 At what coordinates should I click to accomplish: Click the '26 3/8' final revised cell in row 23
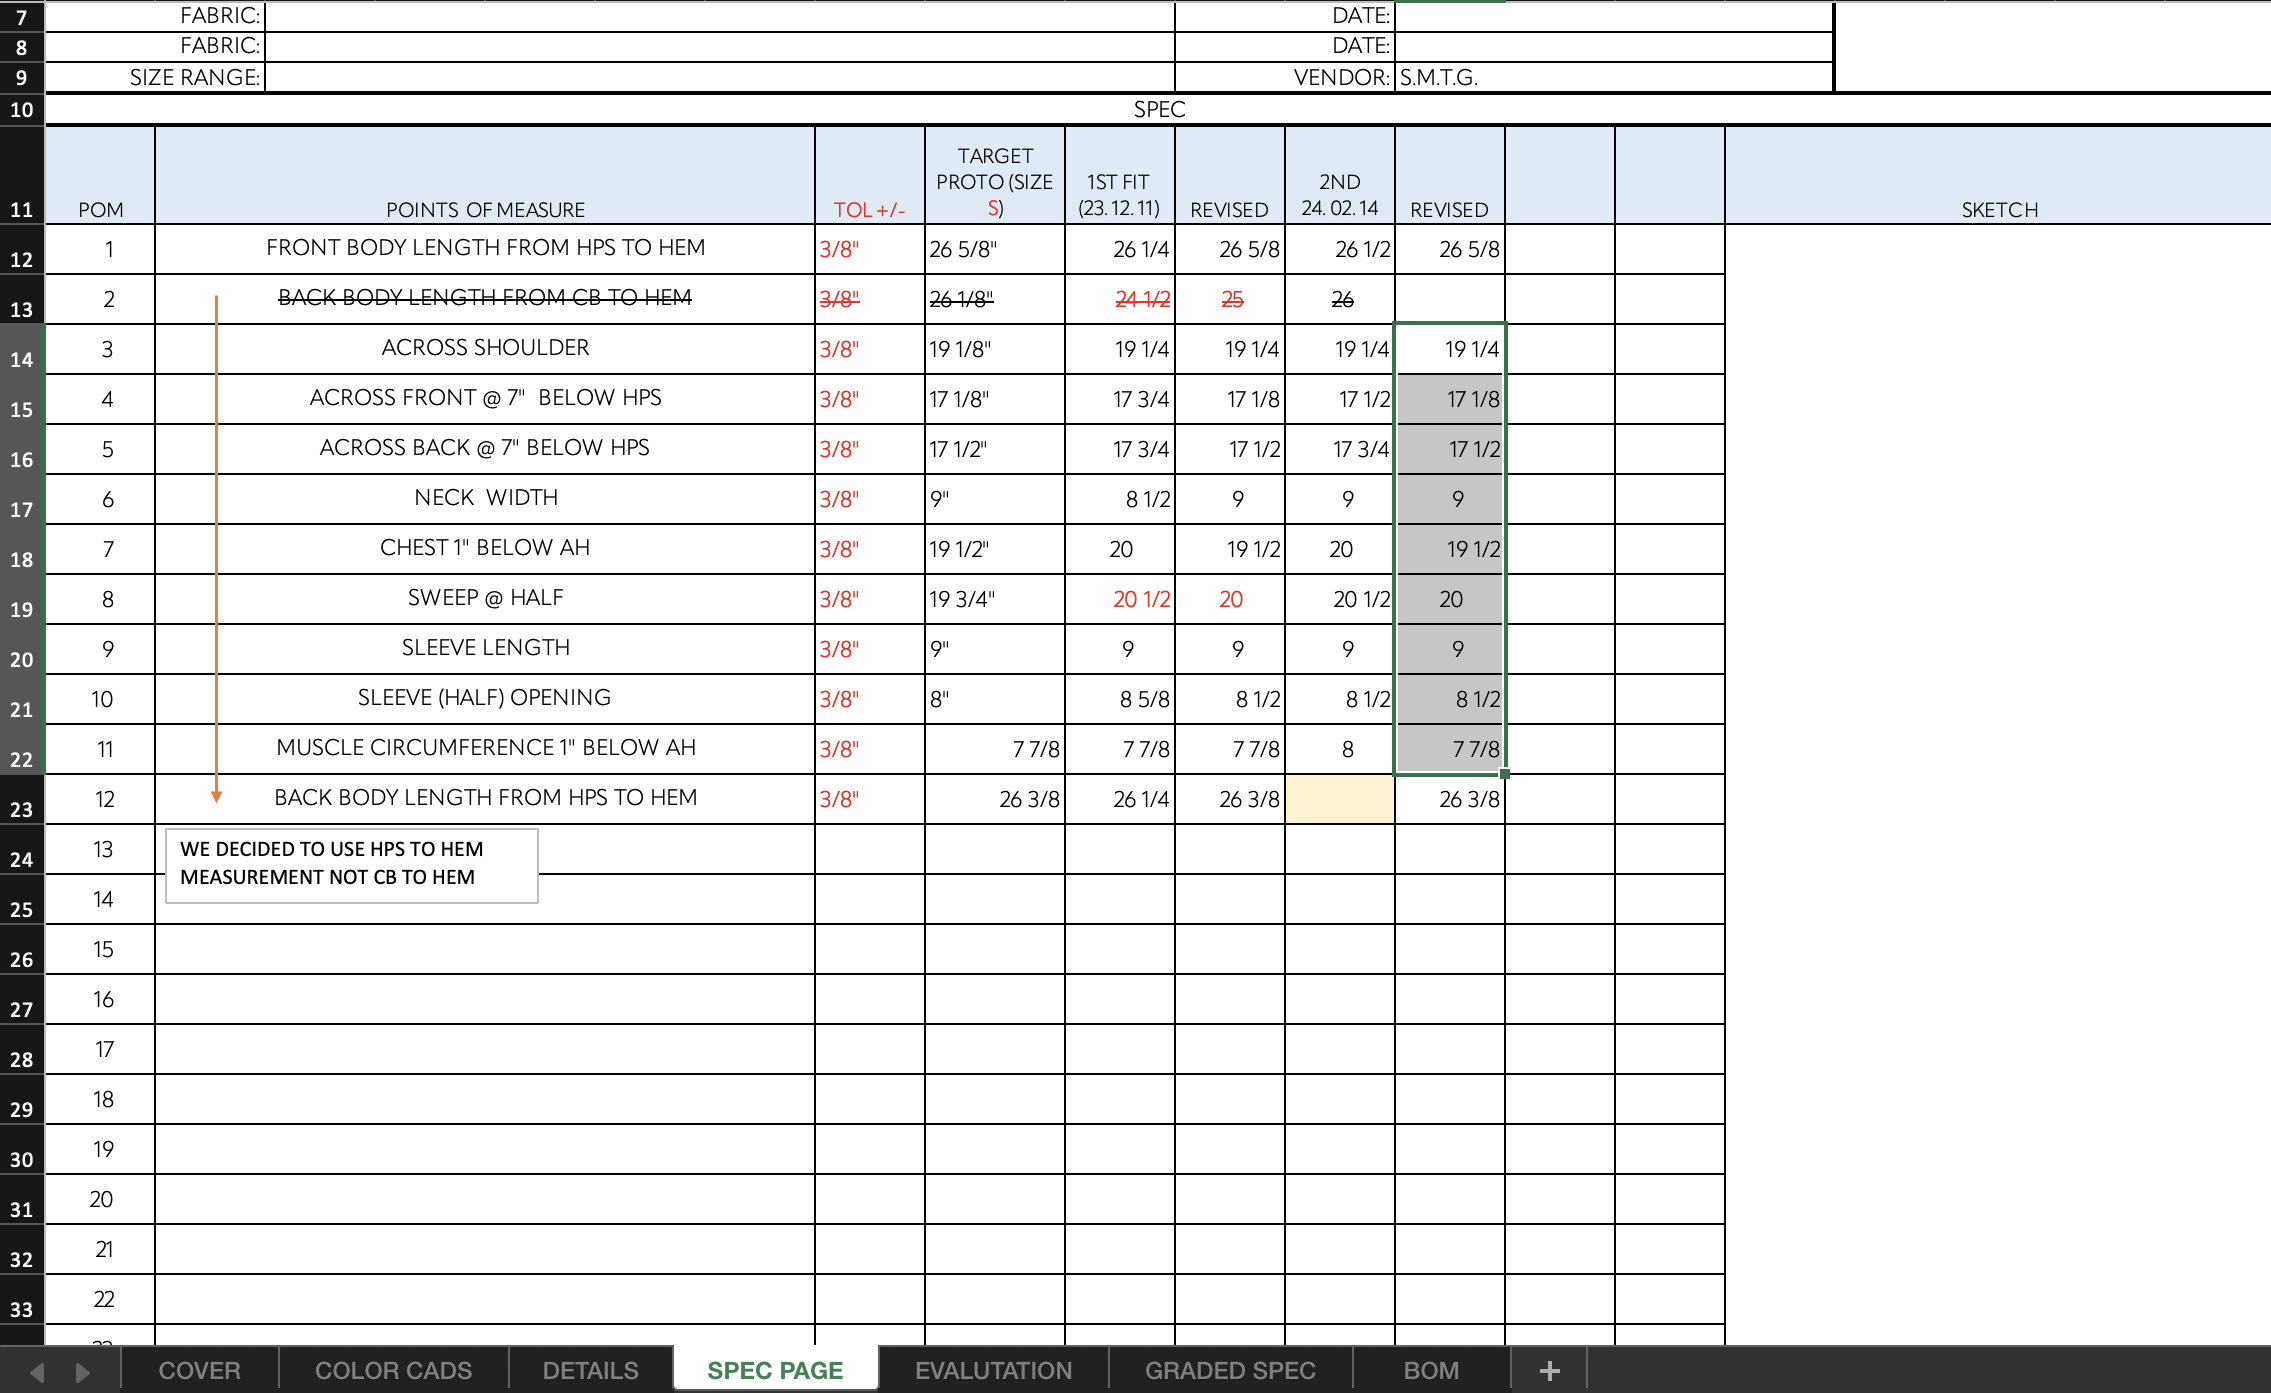coord(1450,799)
